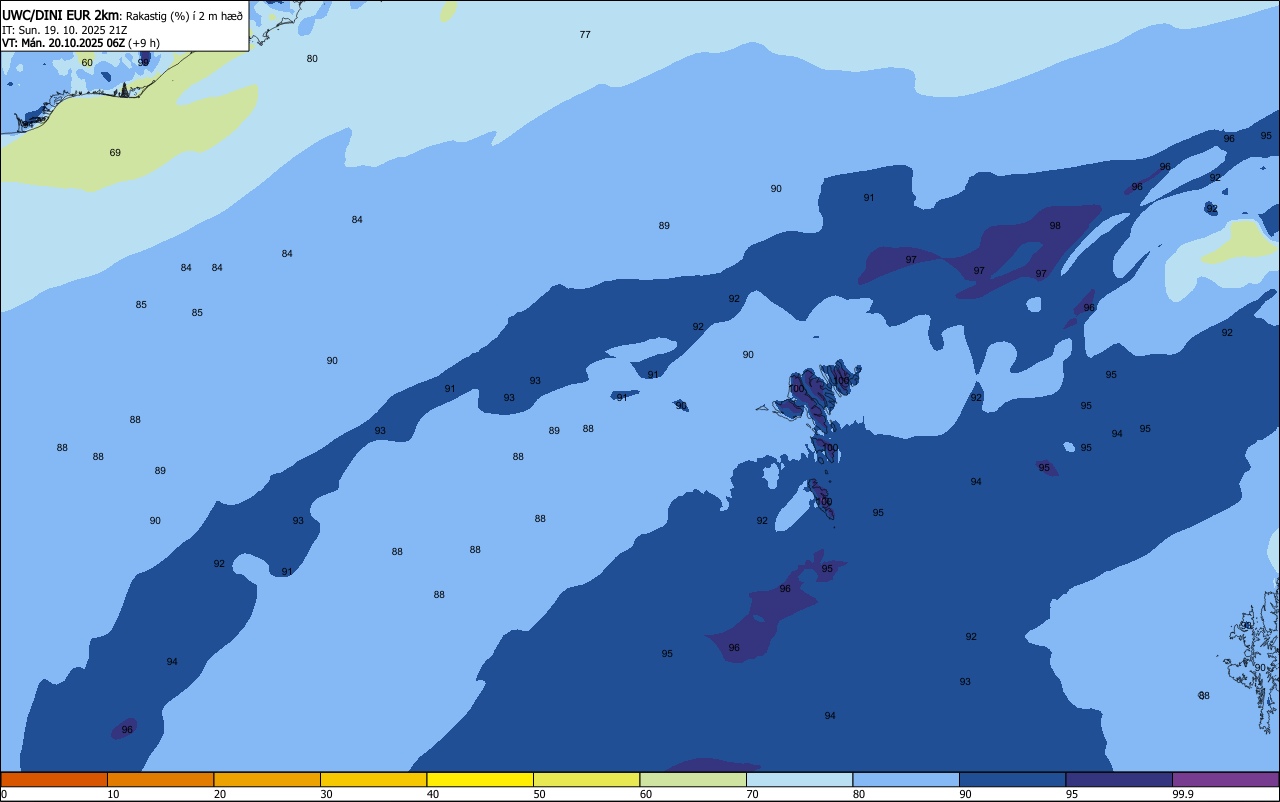Click the '77' humidity value on the map
This screenshot has width=1280, height=802.
585,35
